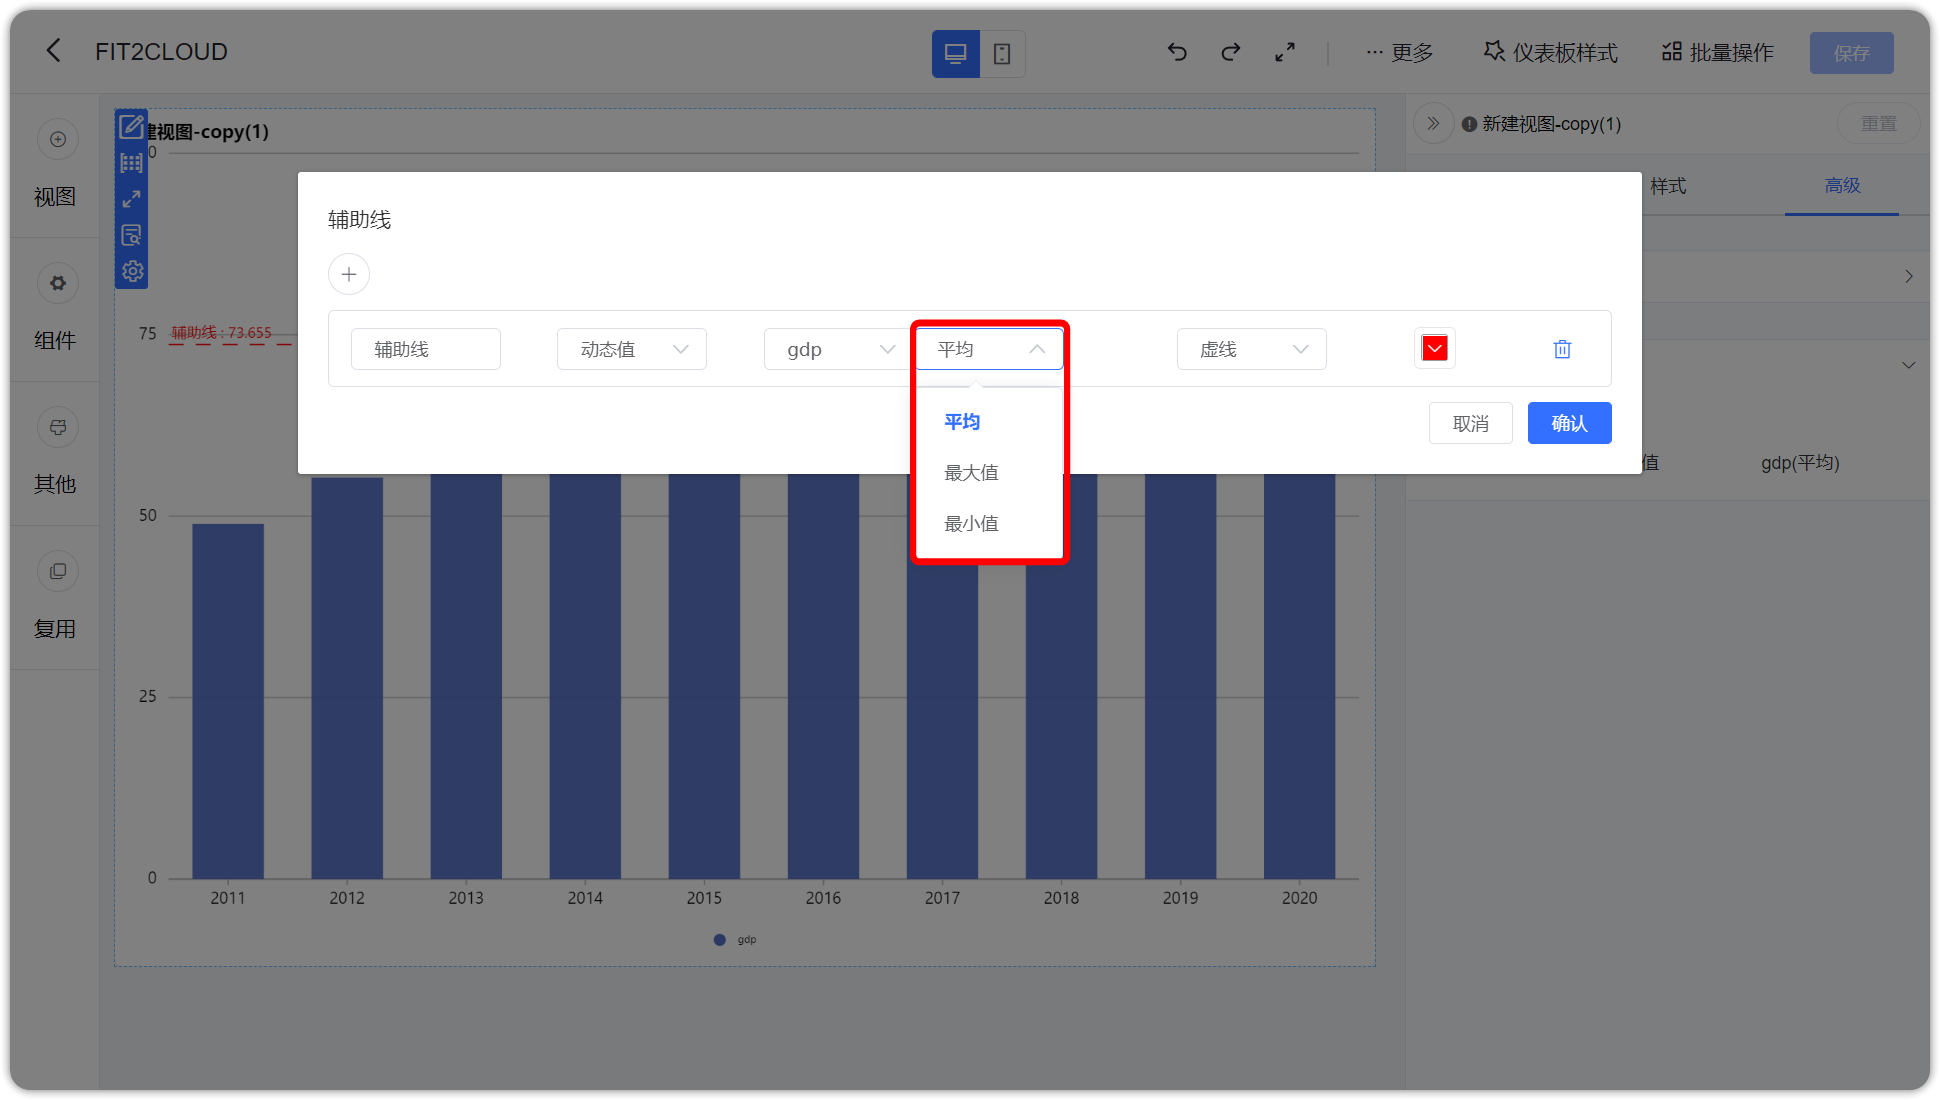Switch to desktop layout view icon
Image resolution: width=1940 pixels, height=1100 pixels.
(955, 54)
